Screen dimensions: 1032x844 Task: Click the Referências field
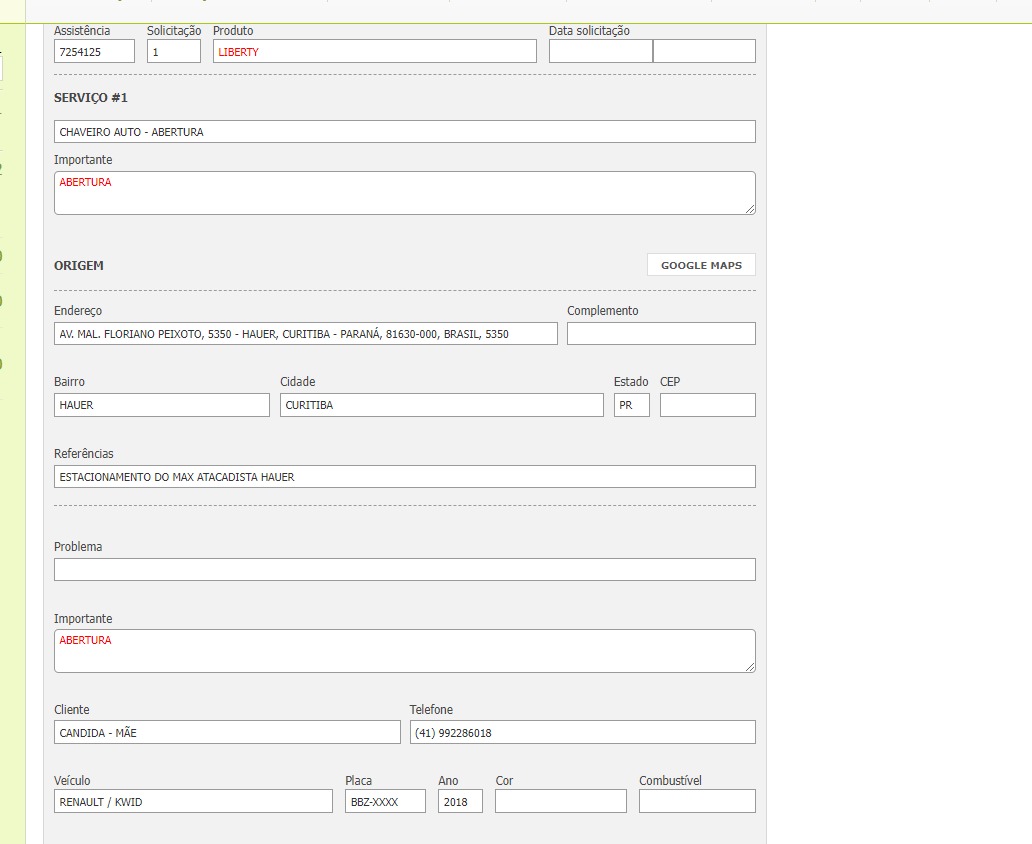pyautogui.click(x=404, y=477)
